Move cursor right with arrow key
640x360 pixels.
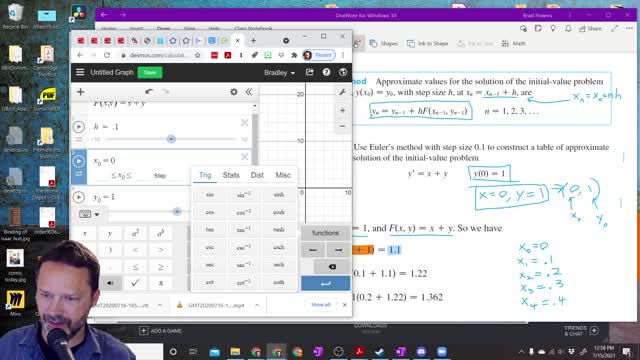click(x=338, y=250)
